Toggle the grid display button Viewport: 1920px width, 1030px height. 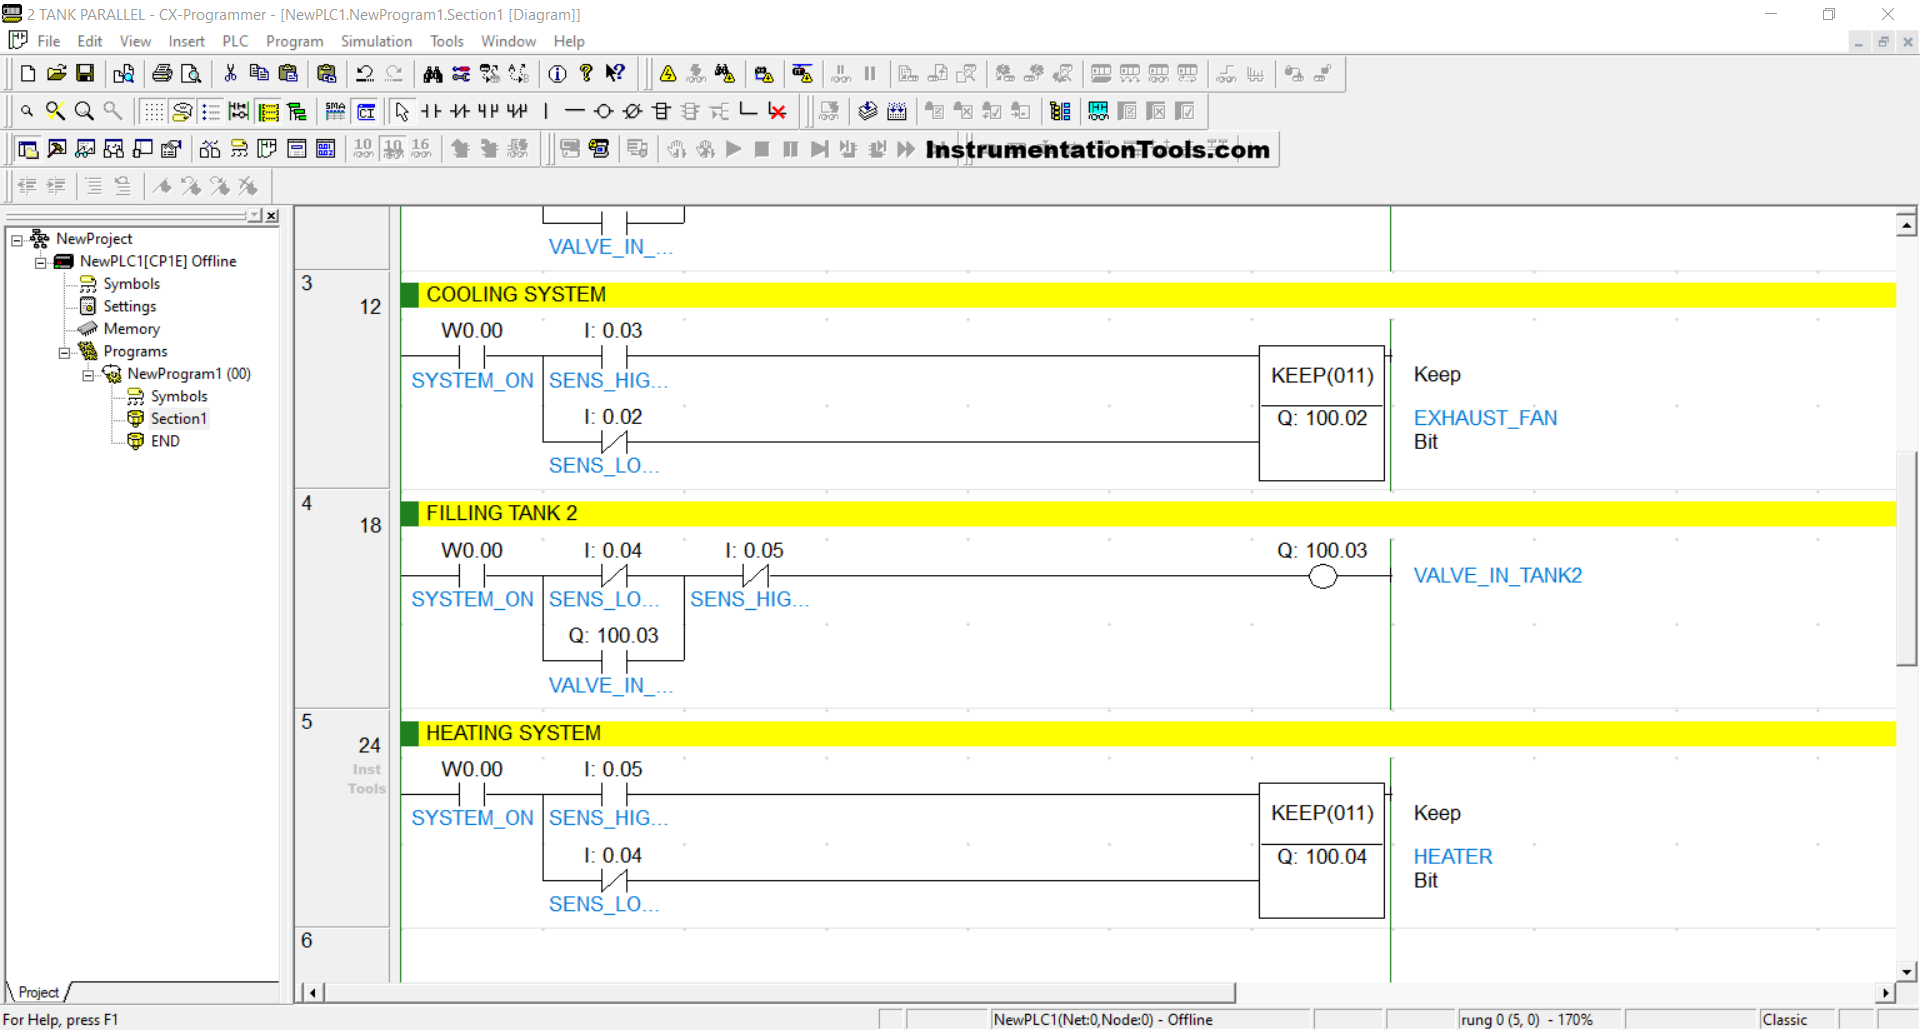[153, 111]
